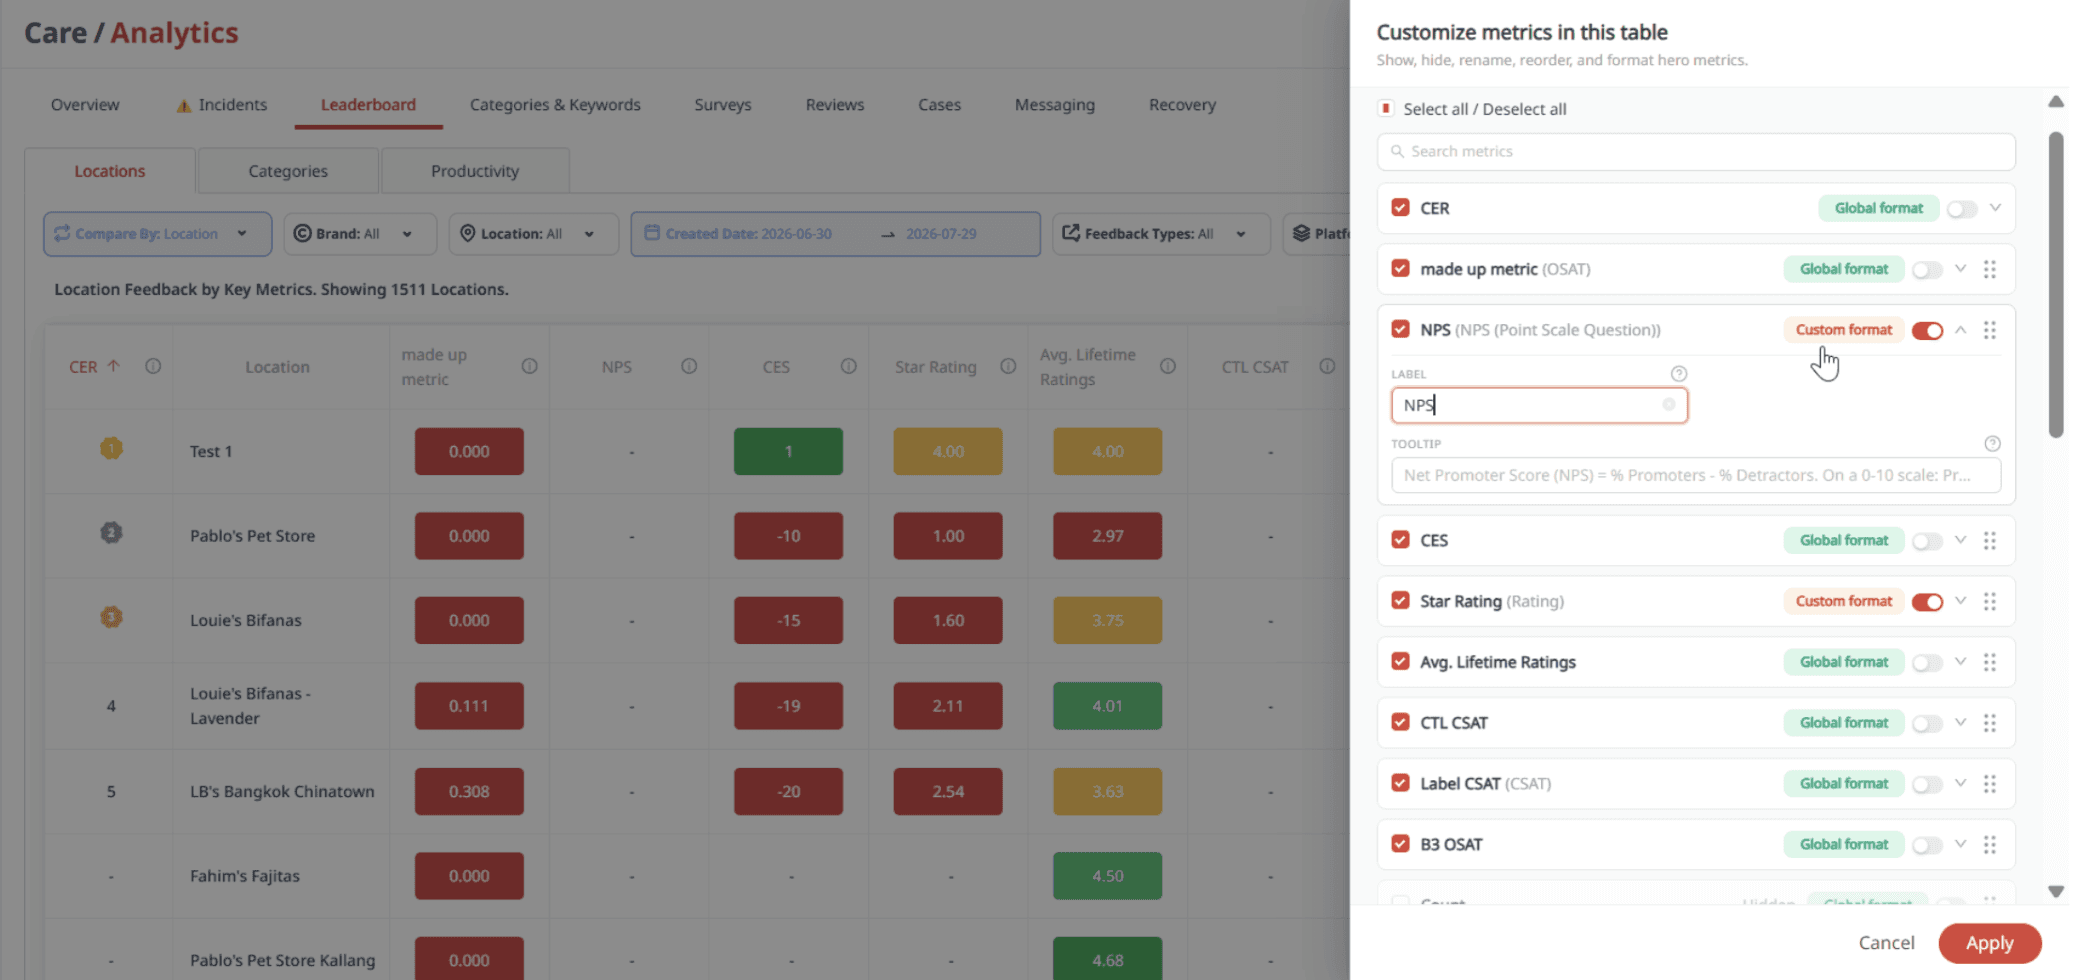Select the Categories sub-tab
This screenshot has width=2076, height=980.
[288, 171]
